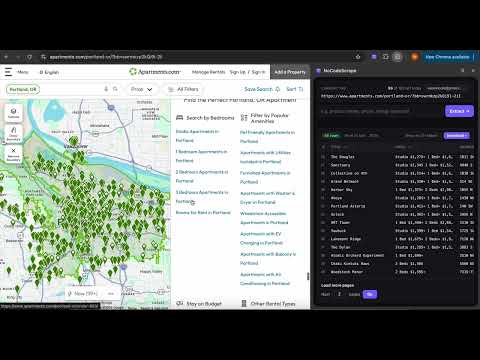Screen dimensions: 480x360
Task: Open Wheelchair Accessible Apartments link
Action: [x=264, y=218]
